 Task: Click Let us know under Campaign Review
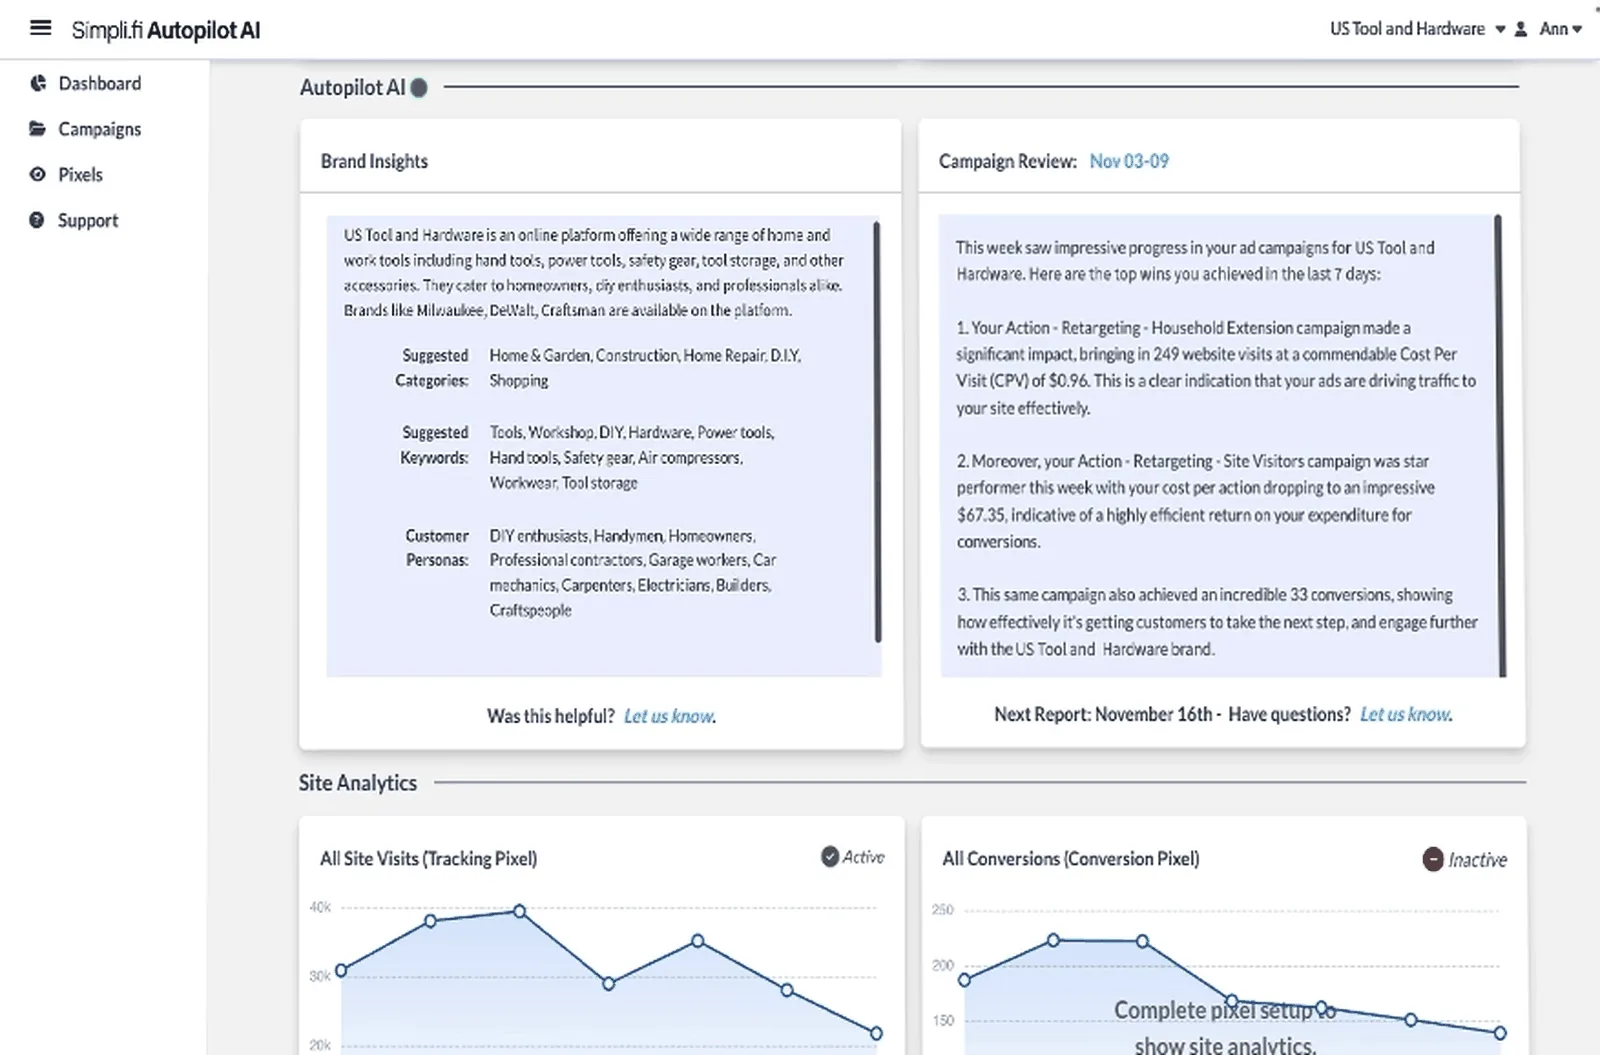[x=1406, y=714]
